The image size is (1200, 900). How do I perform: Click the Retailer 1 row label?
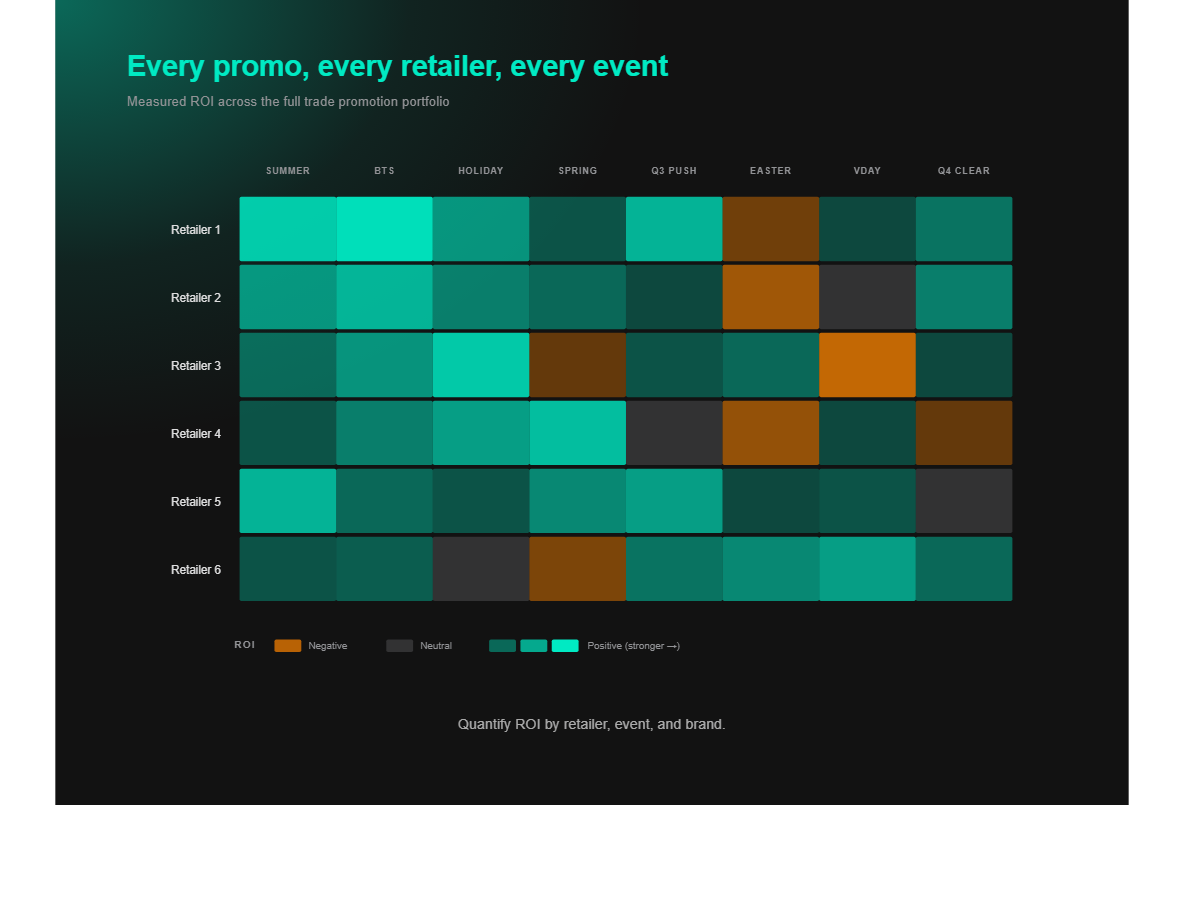(196, 230)
